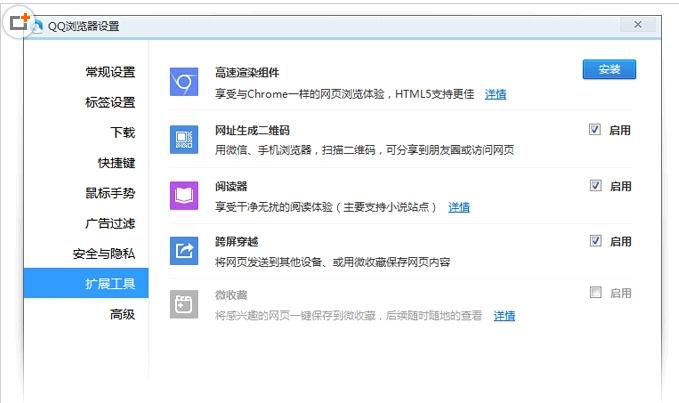Click the 高速渲染组件 title text
679x403 pixels.
coord(247,73)
